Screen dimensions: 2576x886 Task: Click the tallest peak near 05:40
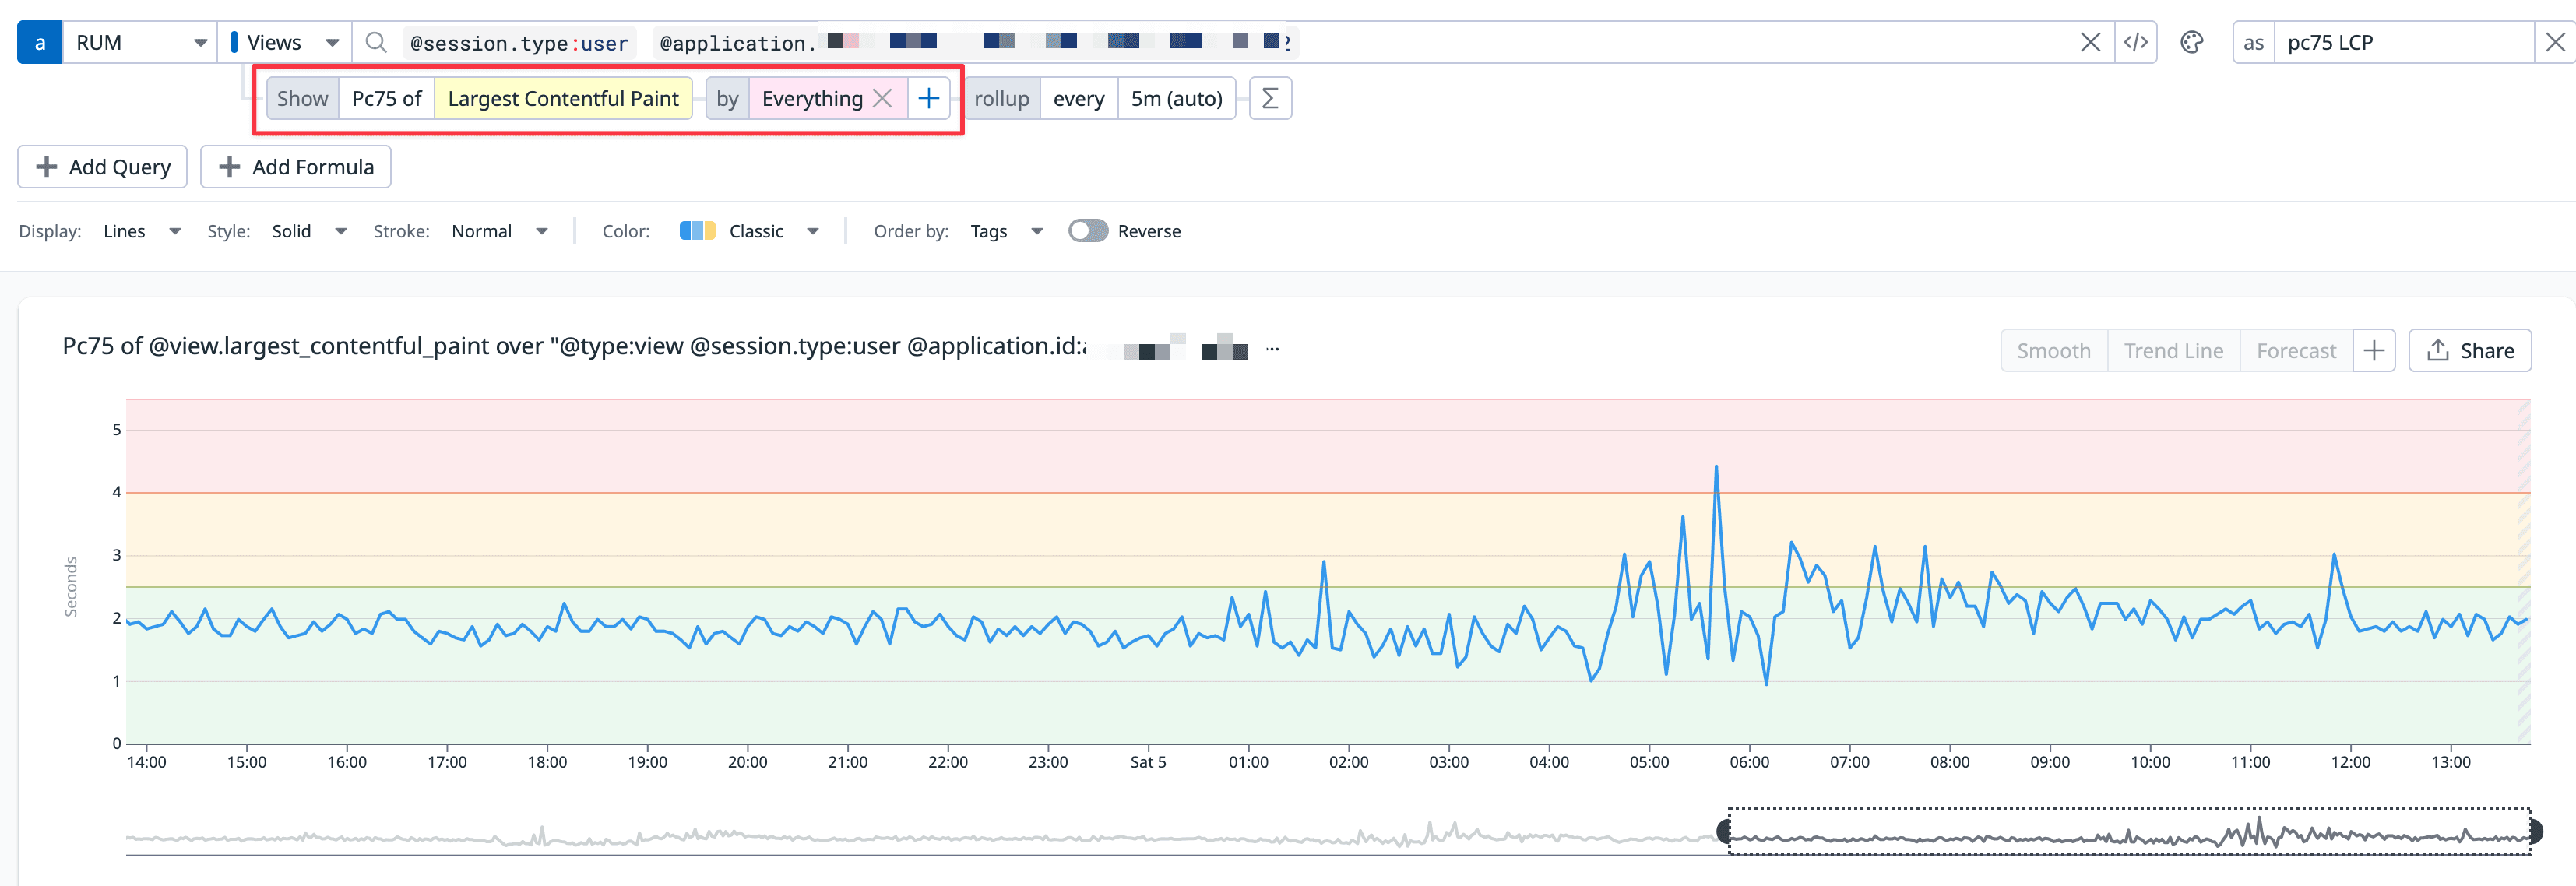click(1716, 467)
